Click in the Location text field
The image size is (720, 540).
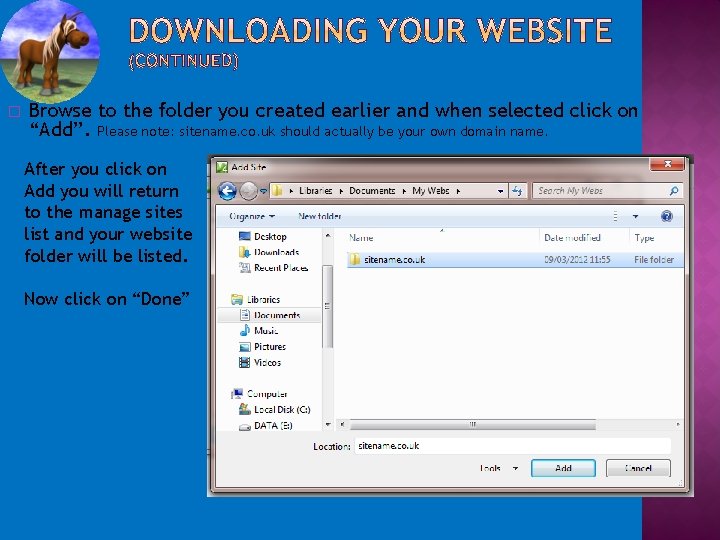pos(512,446)
